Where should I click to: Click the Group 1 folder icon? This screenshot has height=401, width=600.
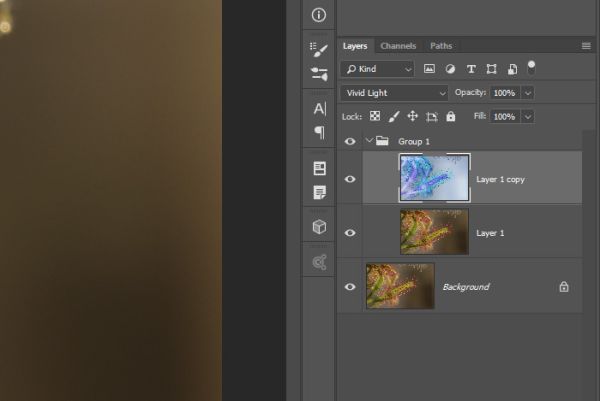coord(382,141)
